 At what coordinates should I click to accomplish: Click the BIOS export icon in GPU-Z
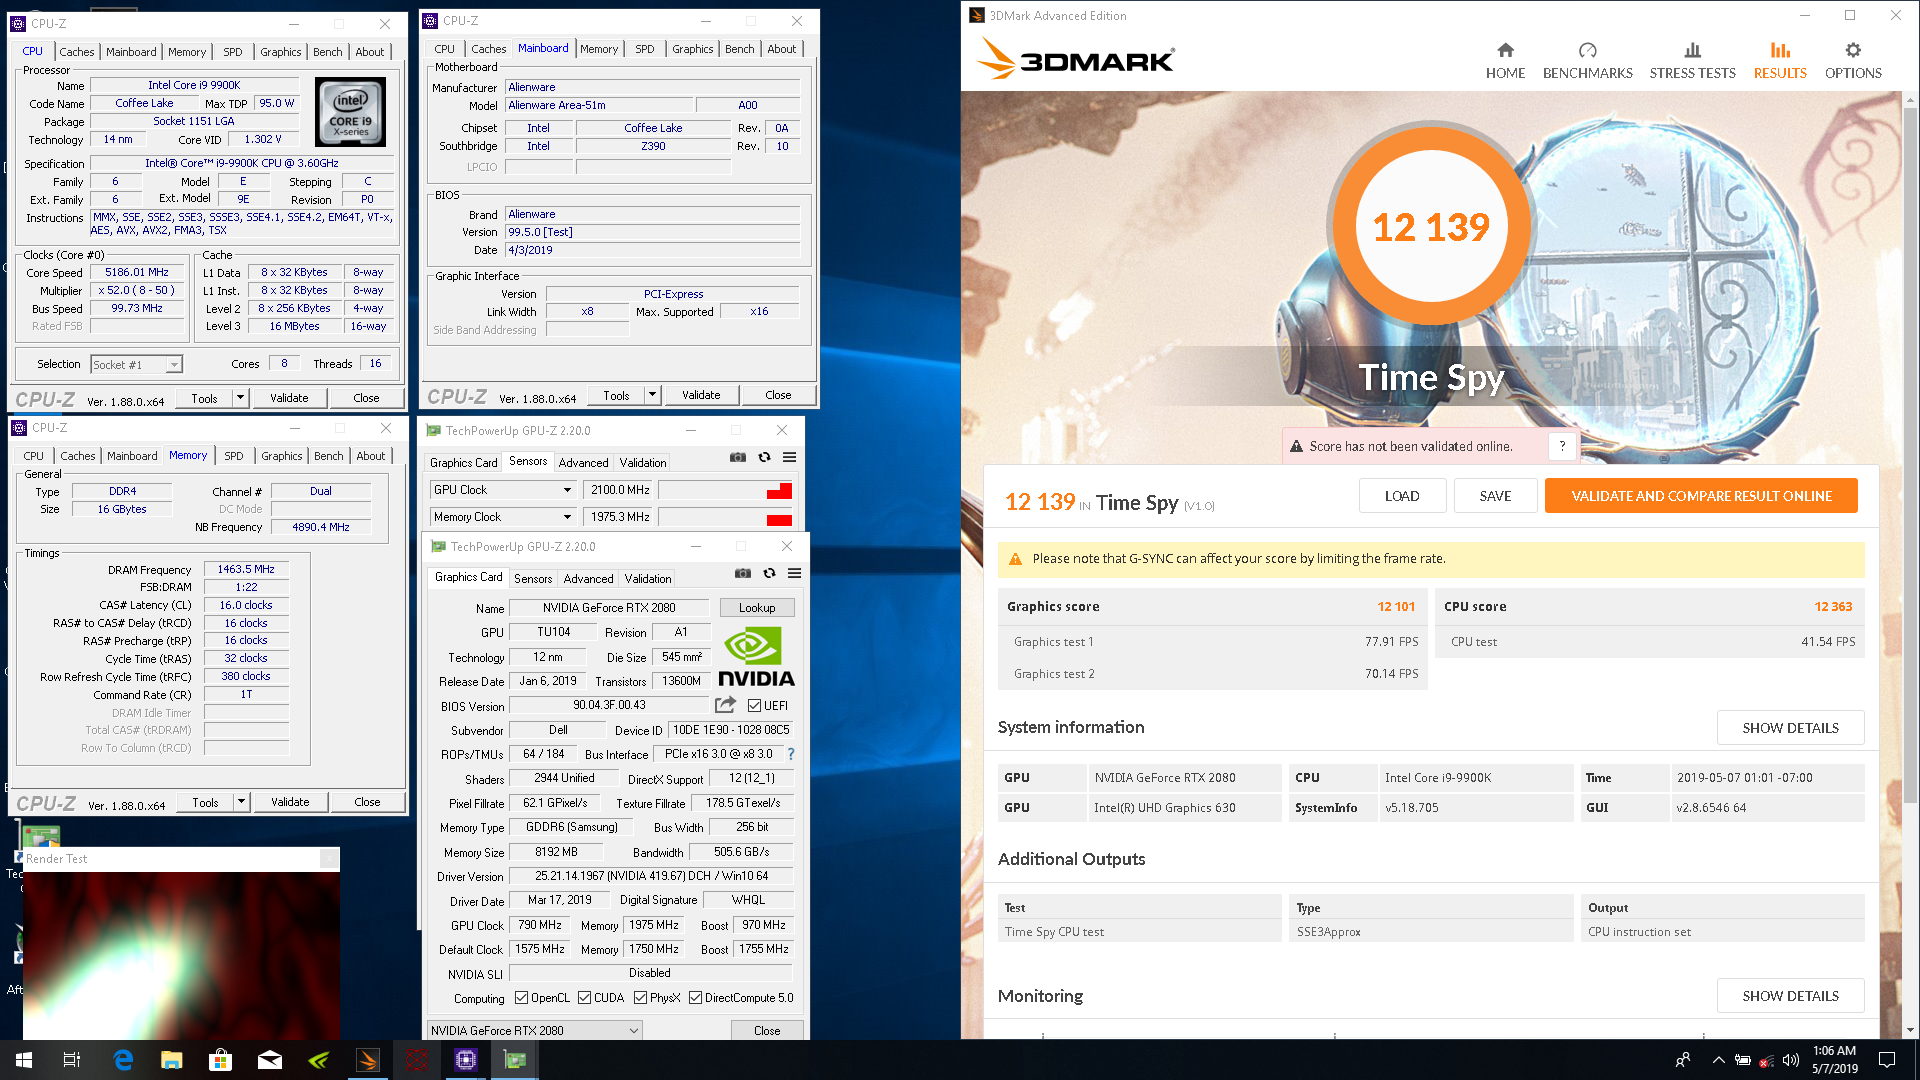pyautogui.click(x=723, y=705)
